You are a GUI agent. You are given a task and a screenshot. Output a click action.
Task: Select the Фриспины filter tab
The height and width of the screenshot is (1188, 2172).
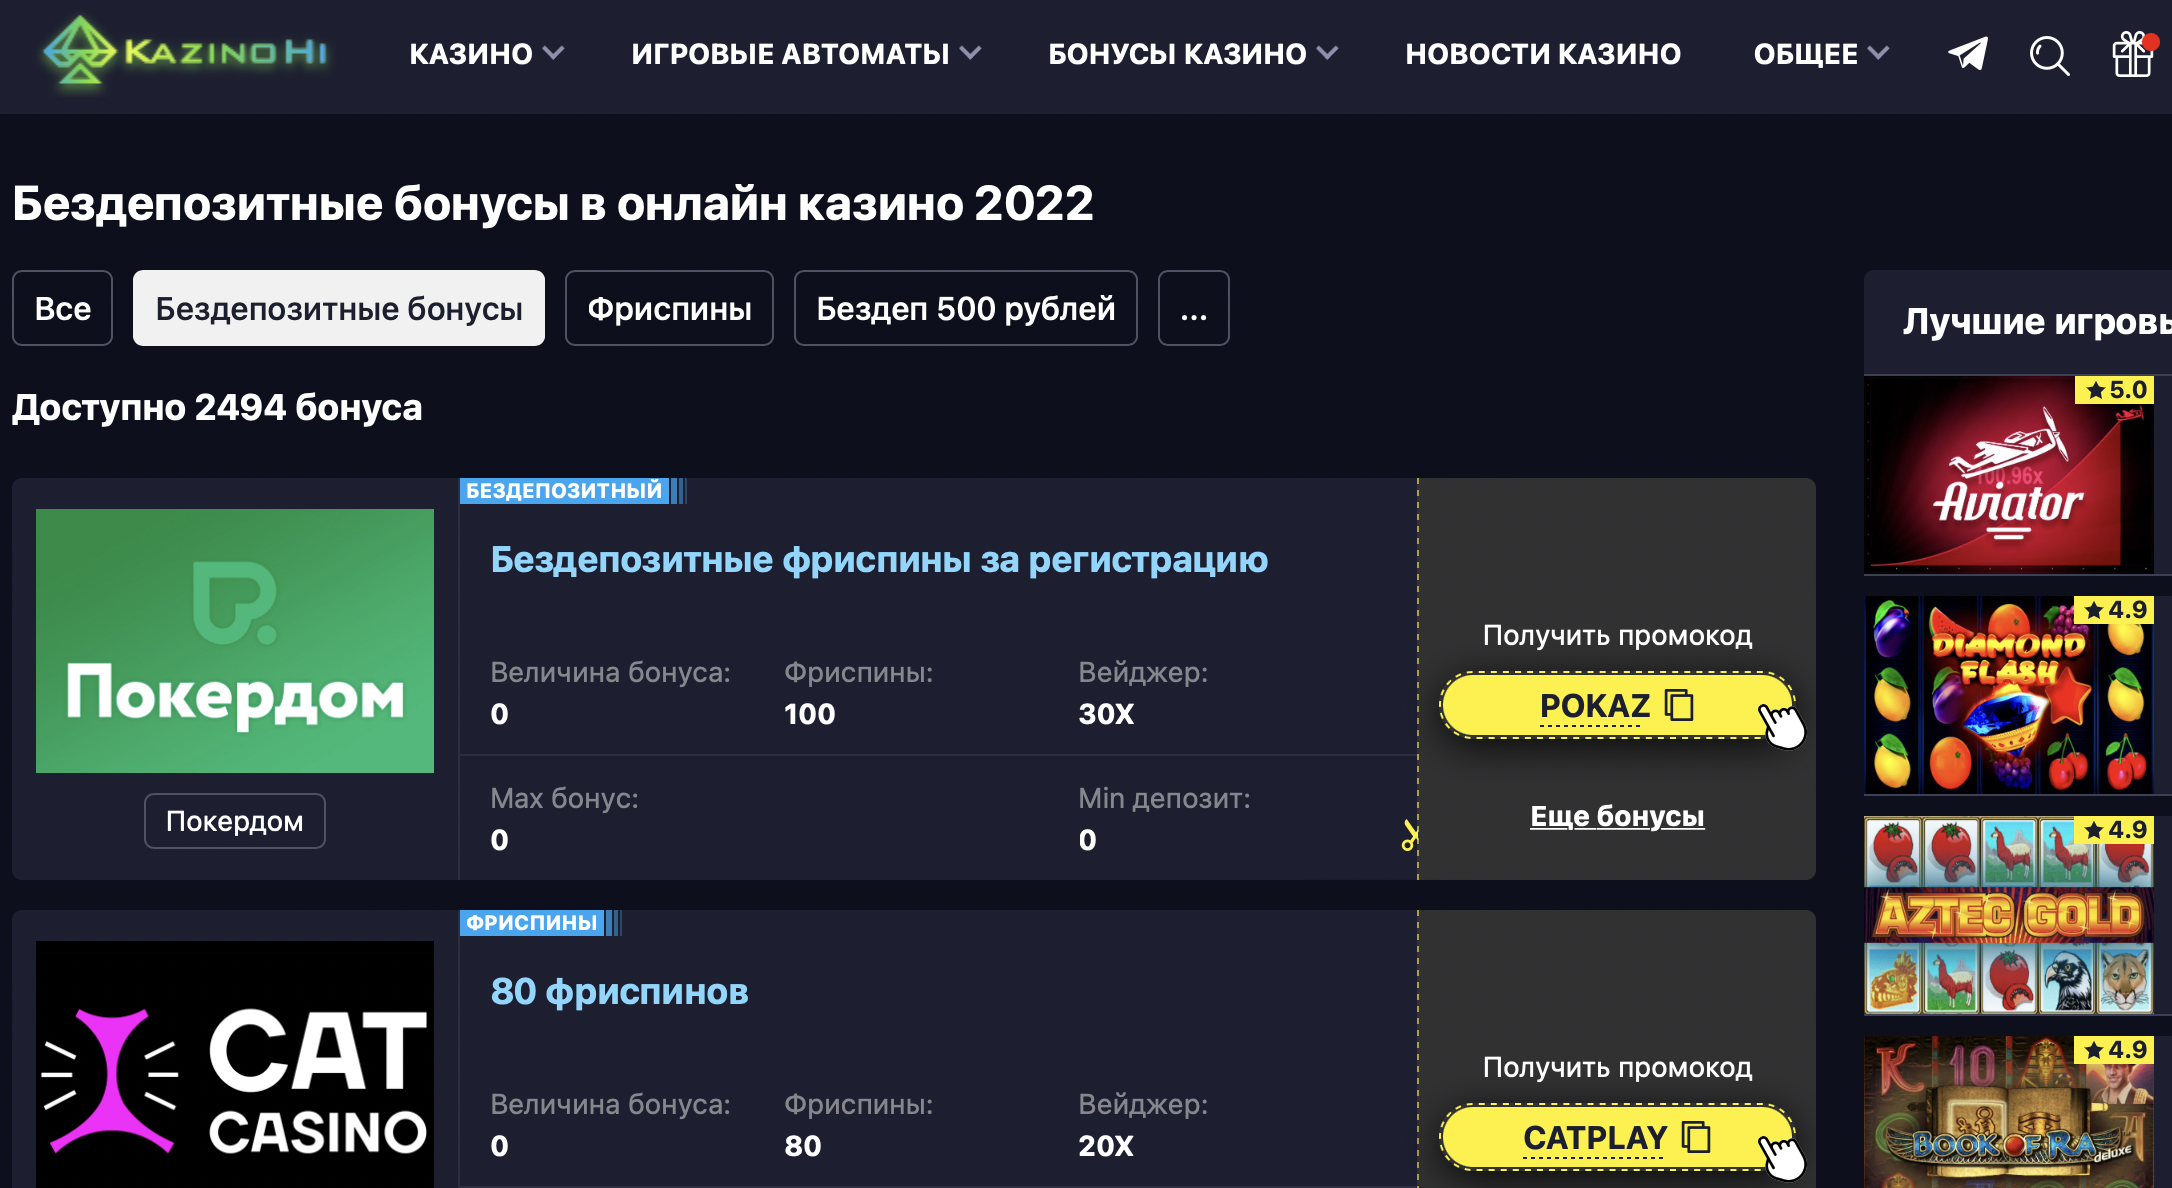click(x=669, y=308)
